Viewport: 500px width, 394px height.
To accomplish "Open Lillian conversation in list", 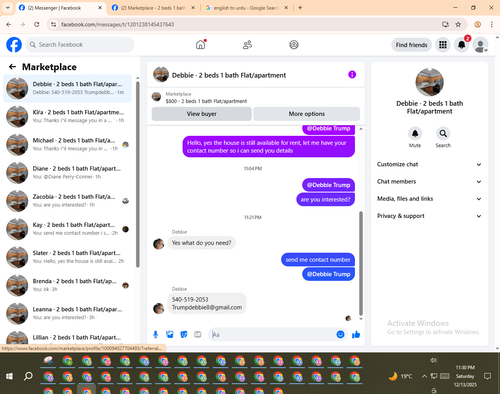I will pos(67,337).
